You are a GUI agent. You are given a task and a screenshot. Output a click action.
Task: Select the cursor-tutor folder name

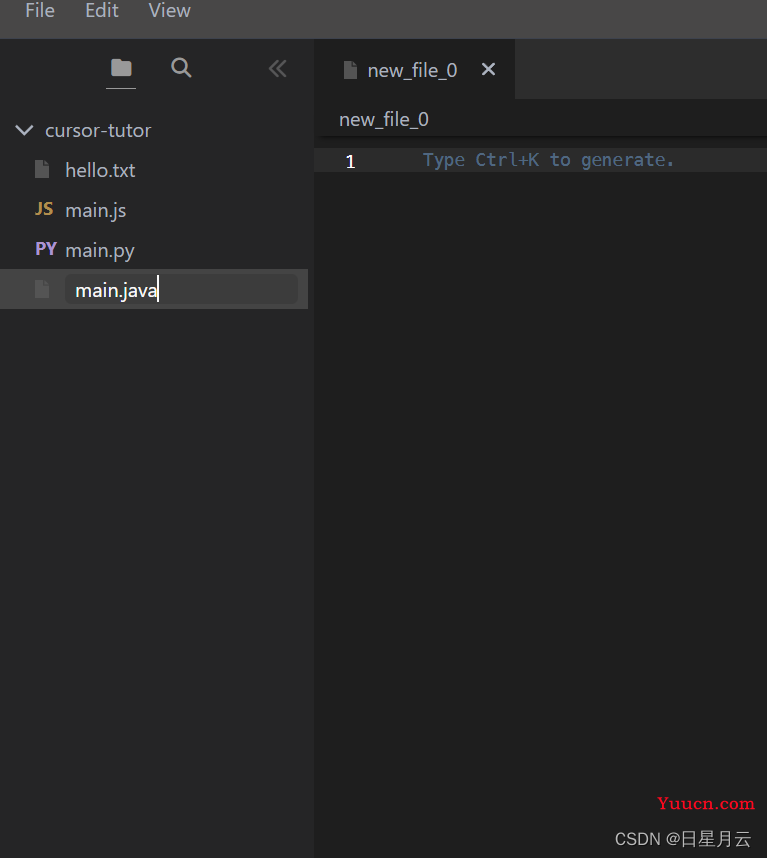pyautogui.click(x=98, y=130)
